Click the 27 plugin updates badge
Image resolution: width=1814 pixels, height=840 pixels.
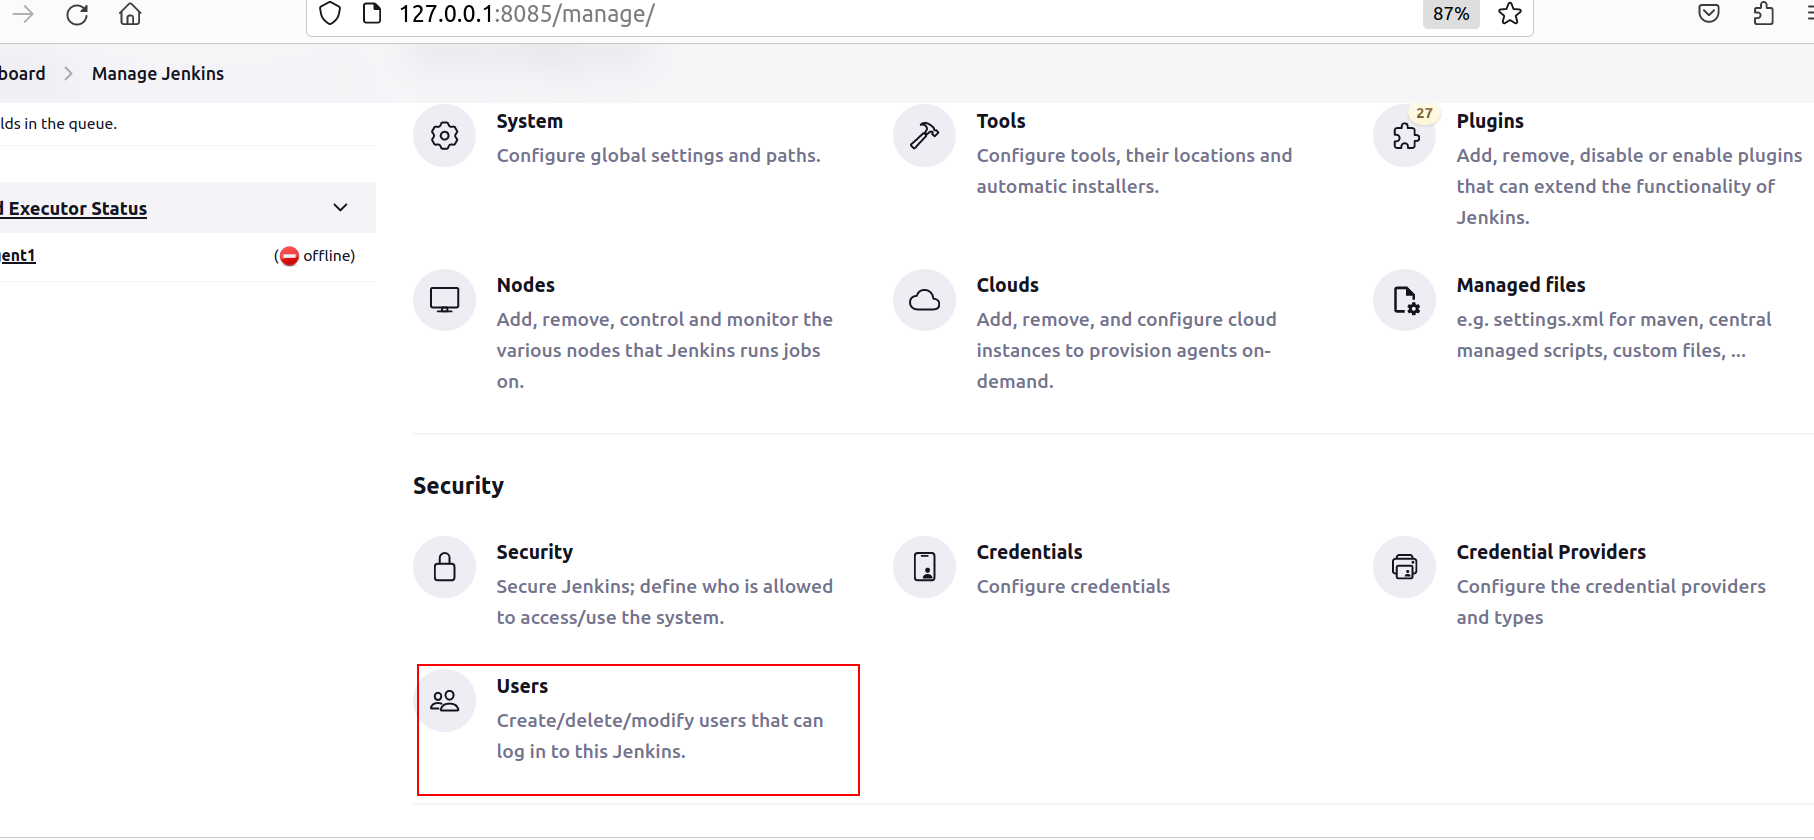[x=1424, y=113]
